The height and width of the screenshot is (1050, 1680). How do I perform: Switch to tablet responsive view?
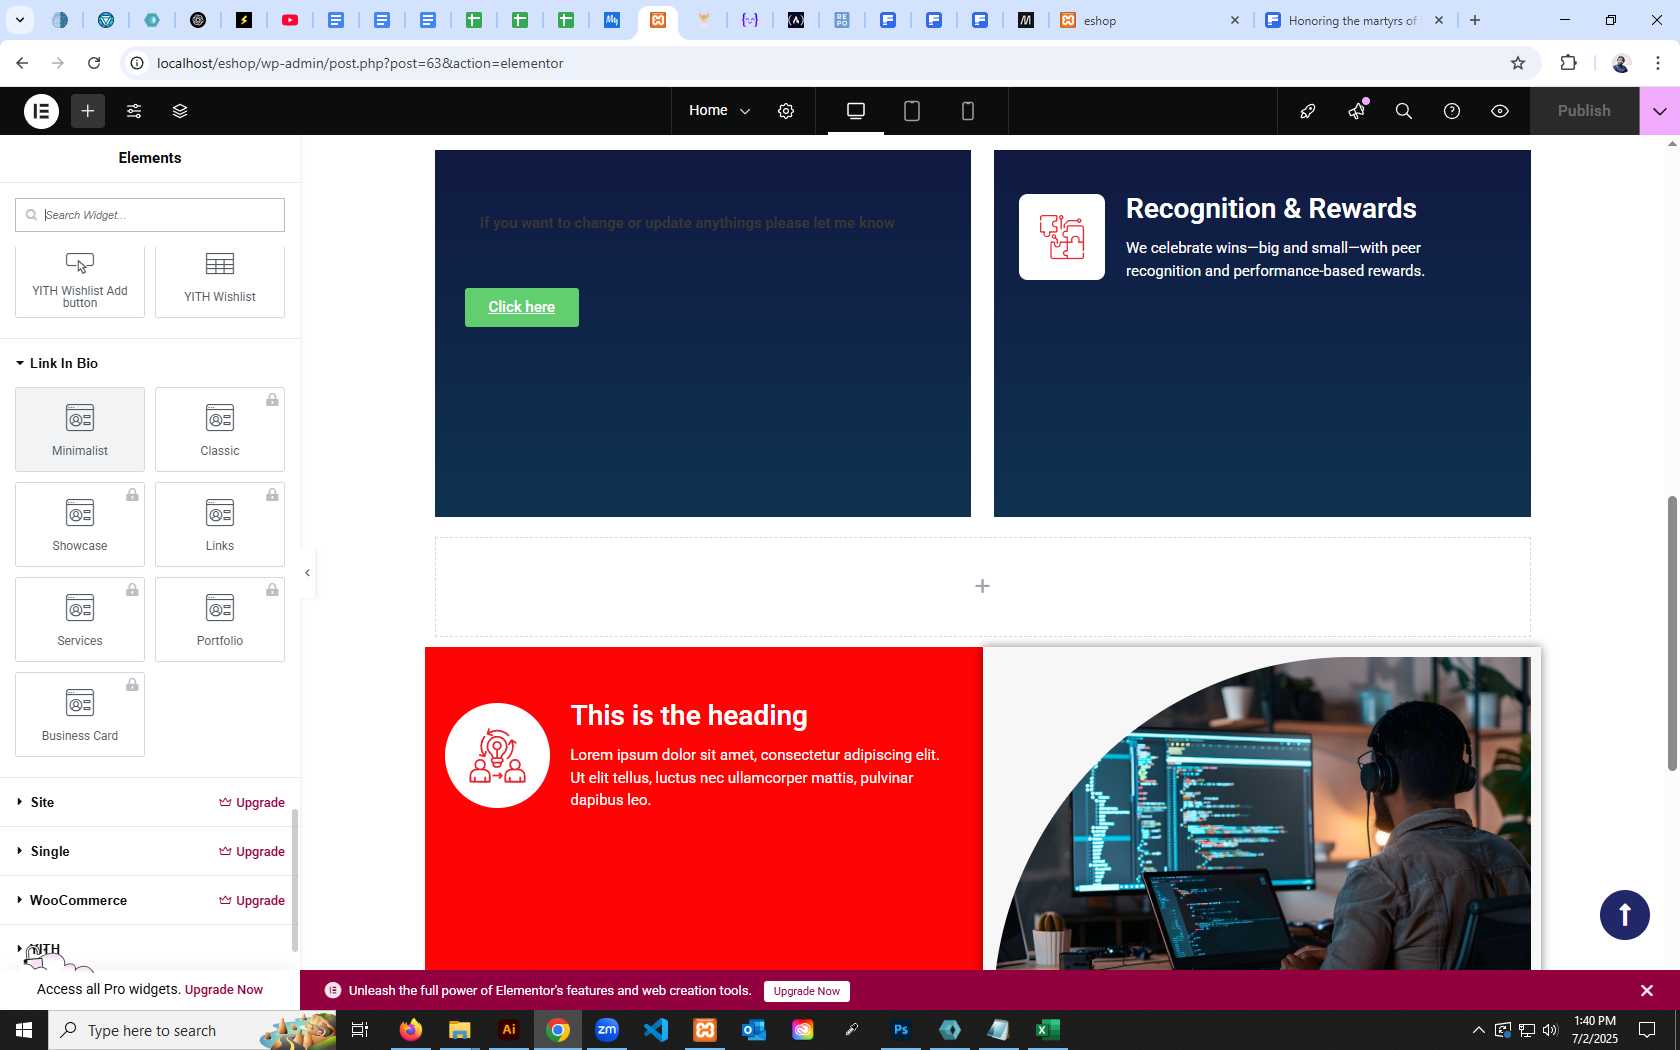click(912, 111)
